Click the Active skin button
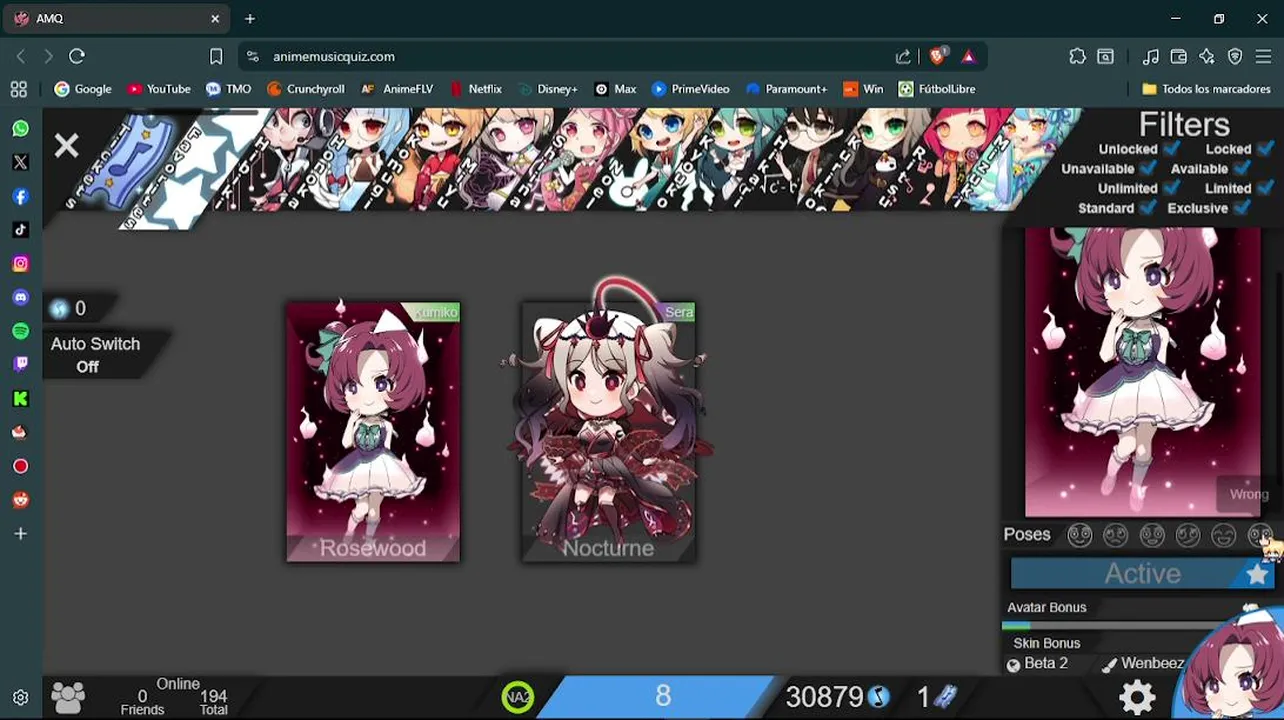Screen dimensions: 1284x720 coord(1142,574)
